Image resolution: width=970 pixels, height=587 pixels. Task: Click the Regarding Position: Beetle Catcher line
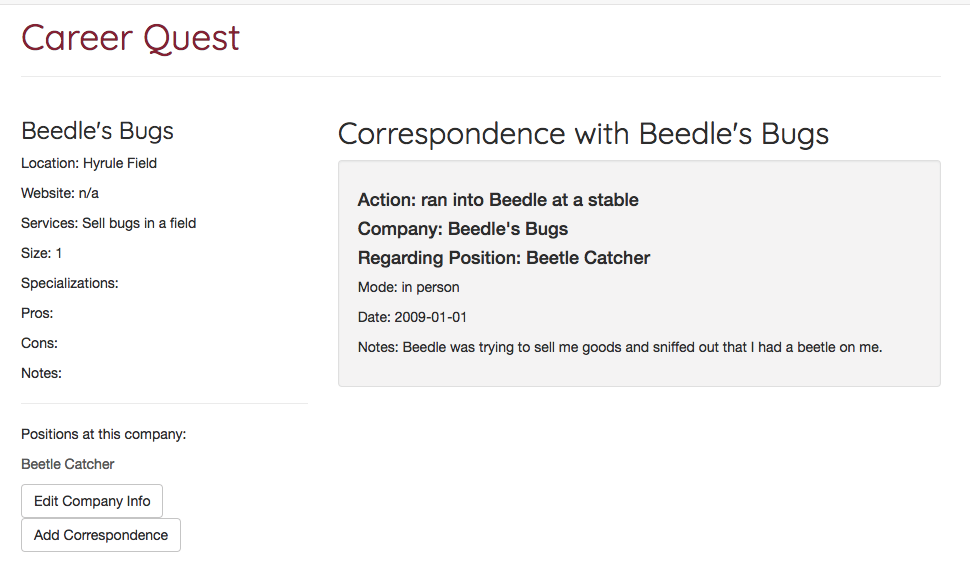pos(504,258)
